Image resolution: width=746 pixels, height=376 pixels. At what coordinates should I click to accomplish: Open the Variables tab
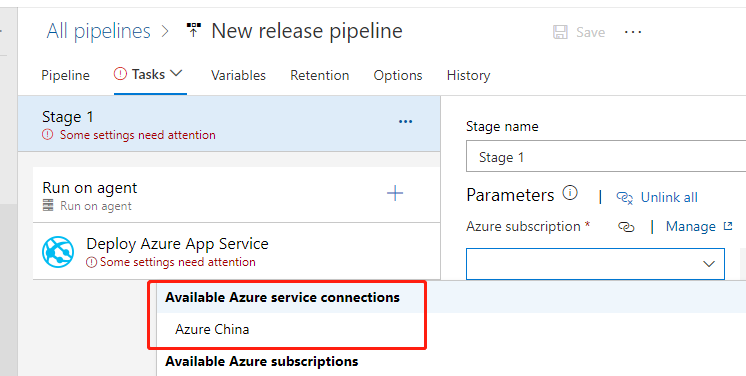coord(238,75)
